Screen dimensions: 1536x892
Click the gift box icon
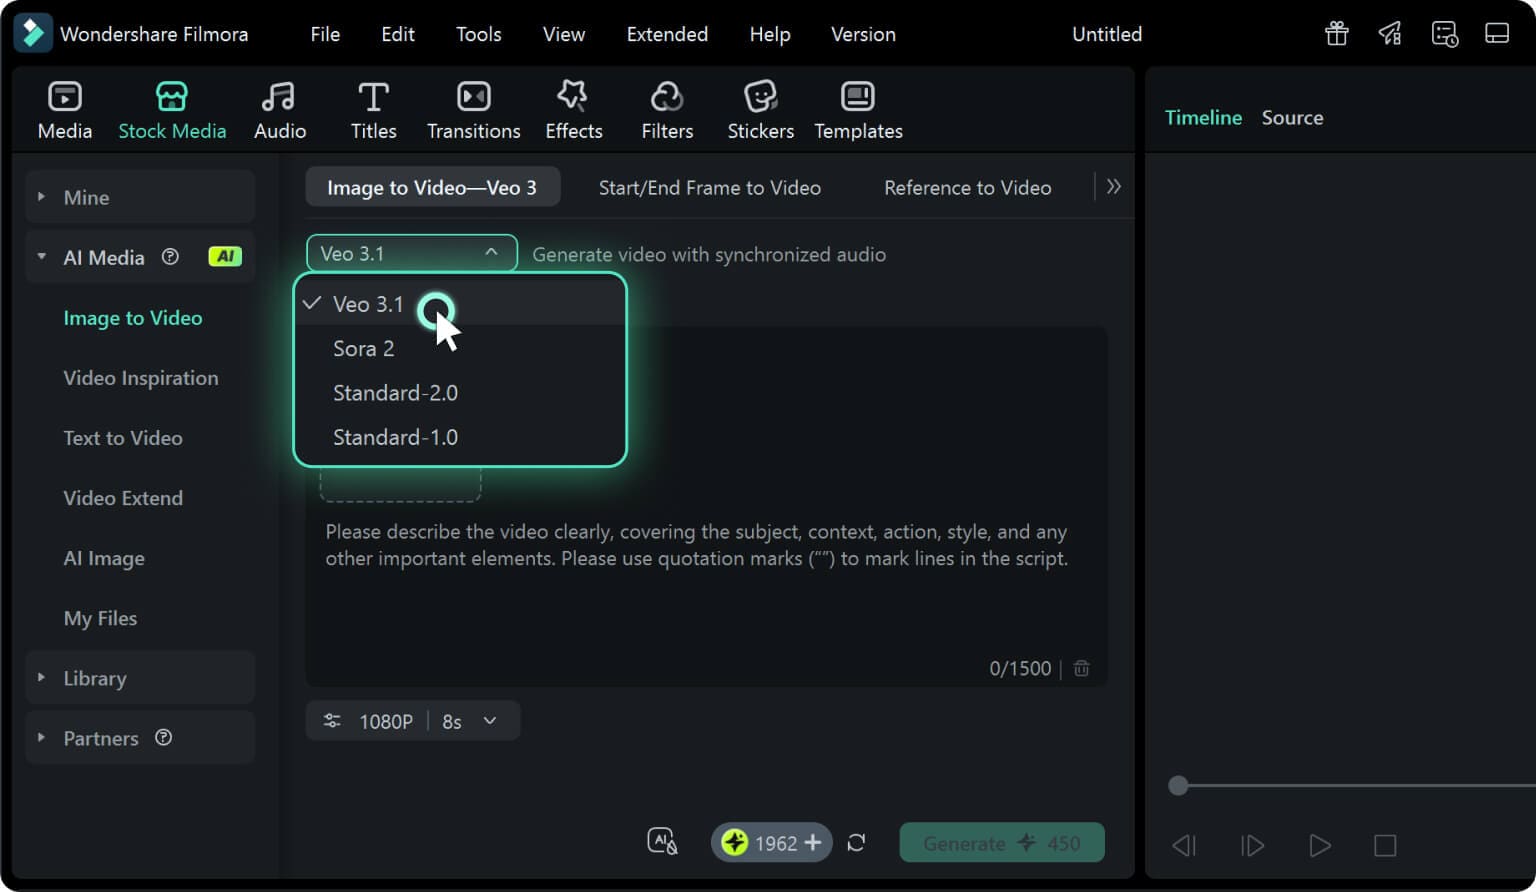pyautogui.click(x=1337, y=33)
